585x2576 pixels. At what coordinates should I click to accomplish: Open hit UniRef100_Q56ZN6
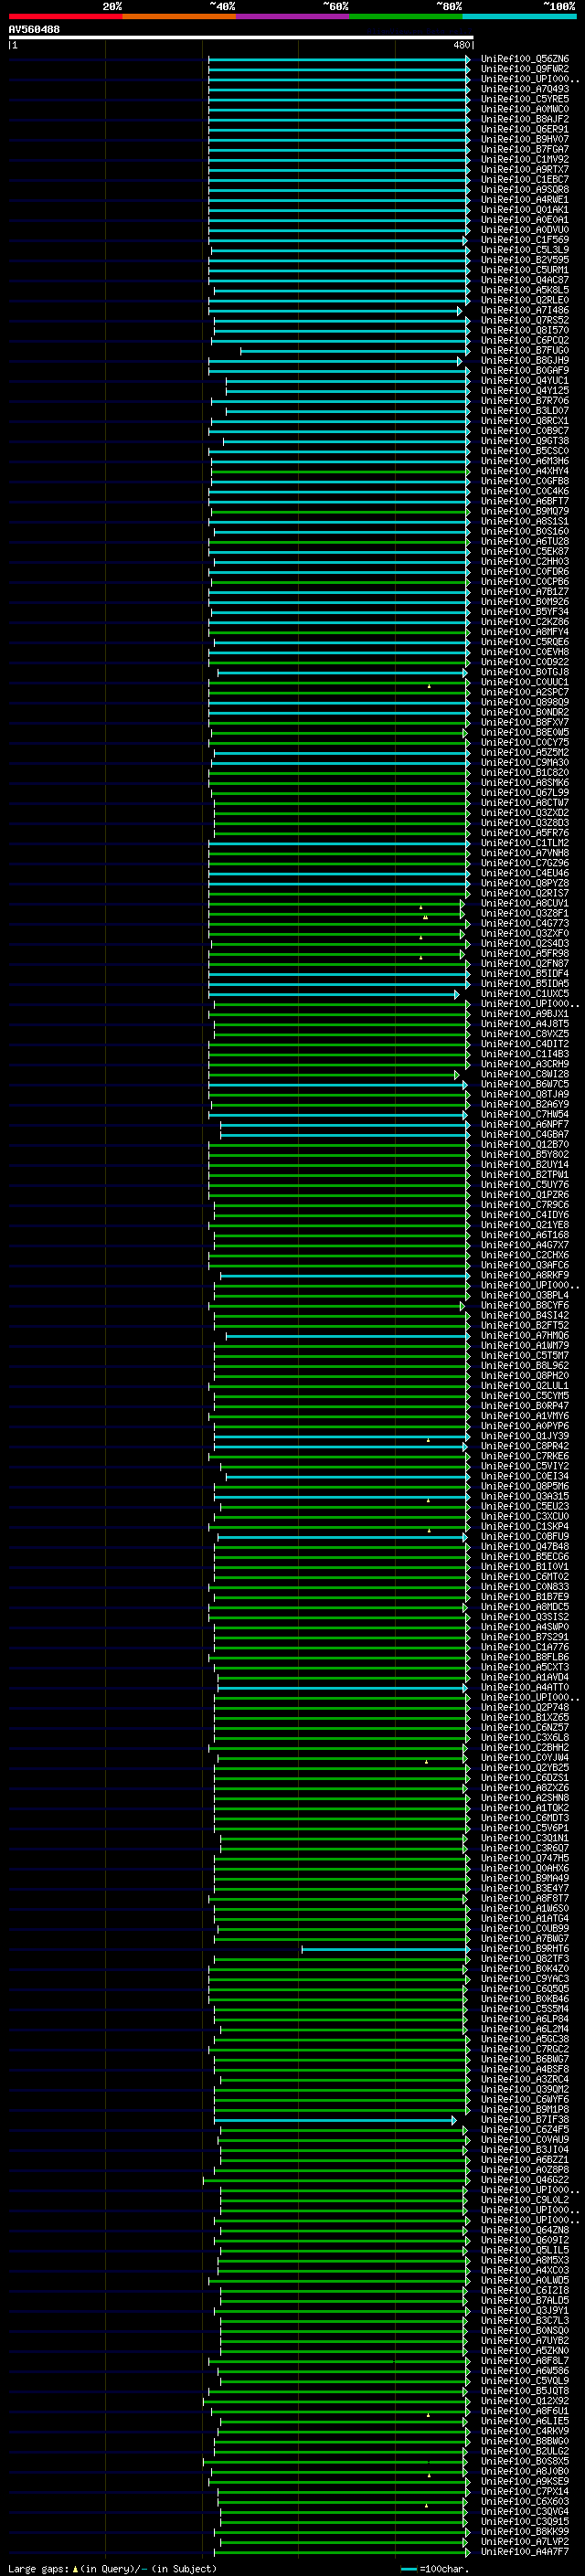(524, 59)
